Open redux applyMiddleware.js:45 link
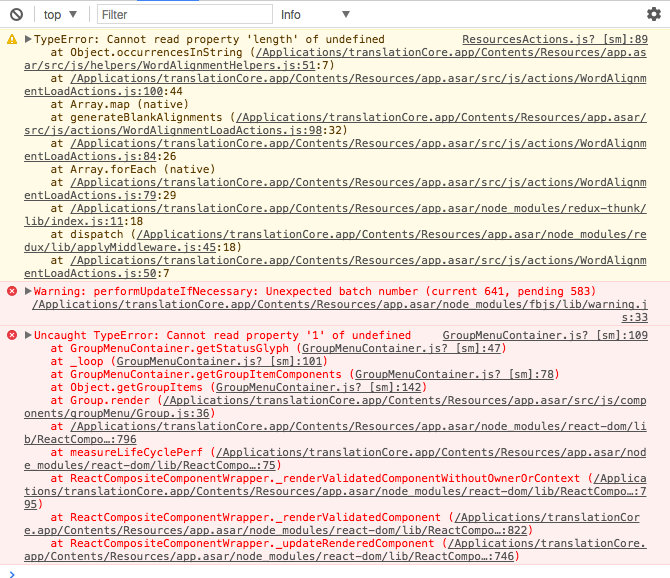 tap(335, 241)
